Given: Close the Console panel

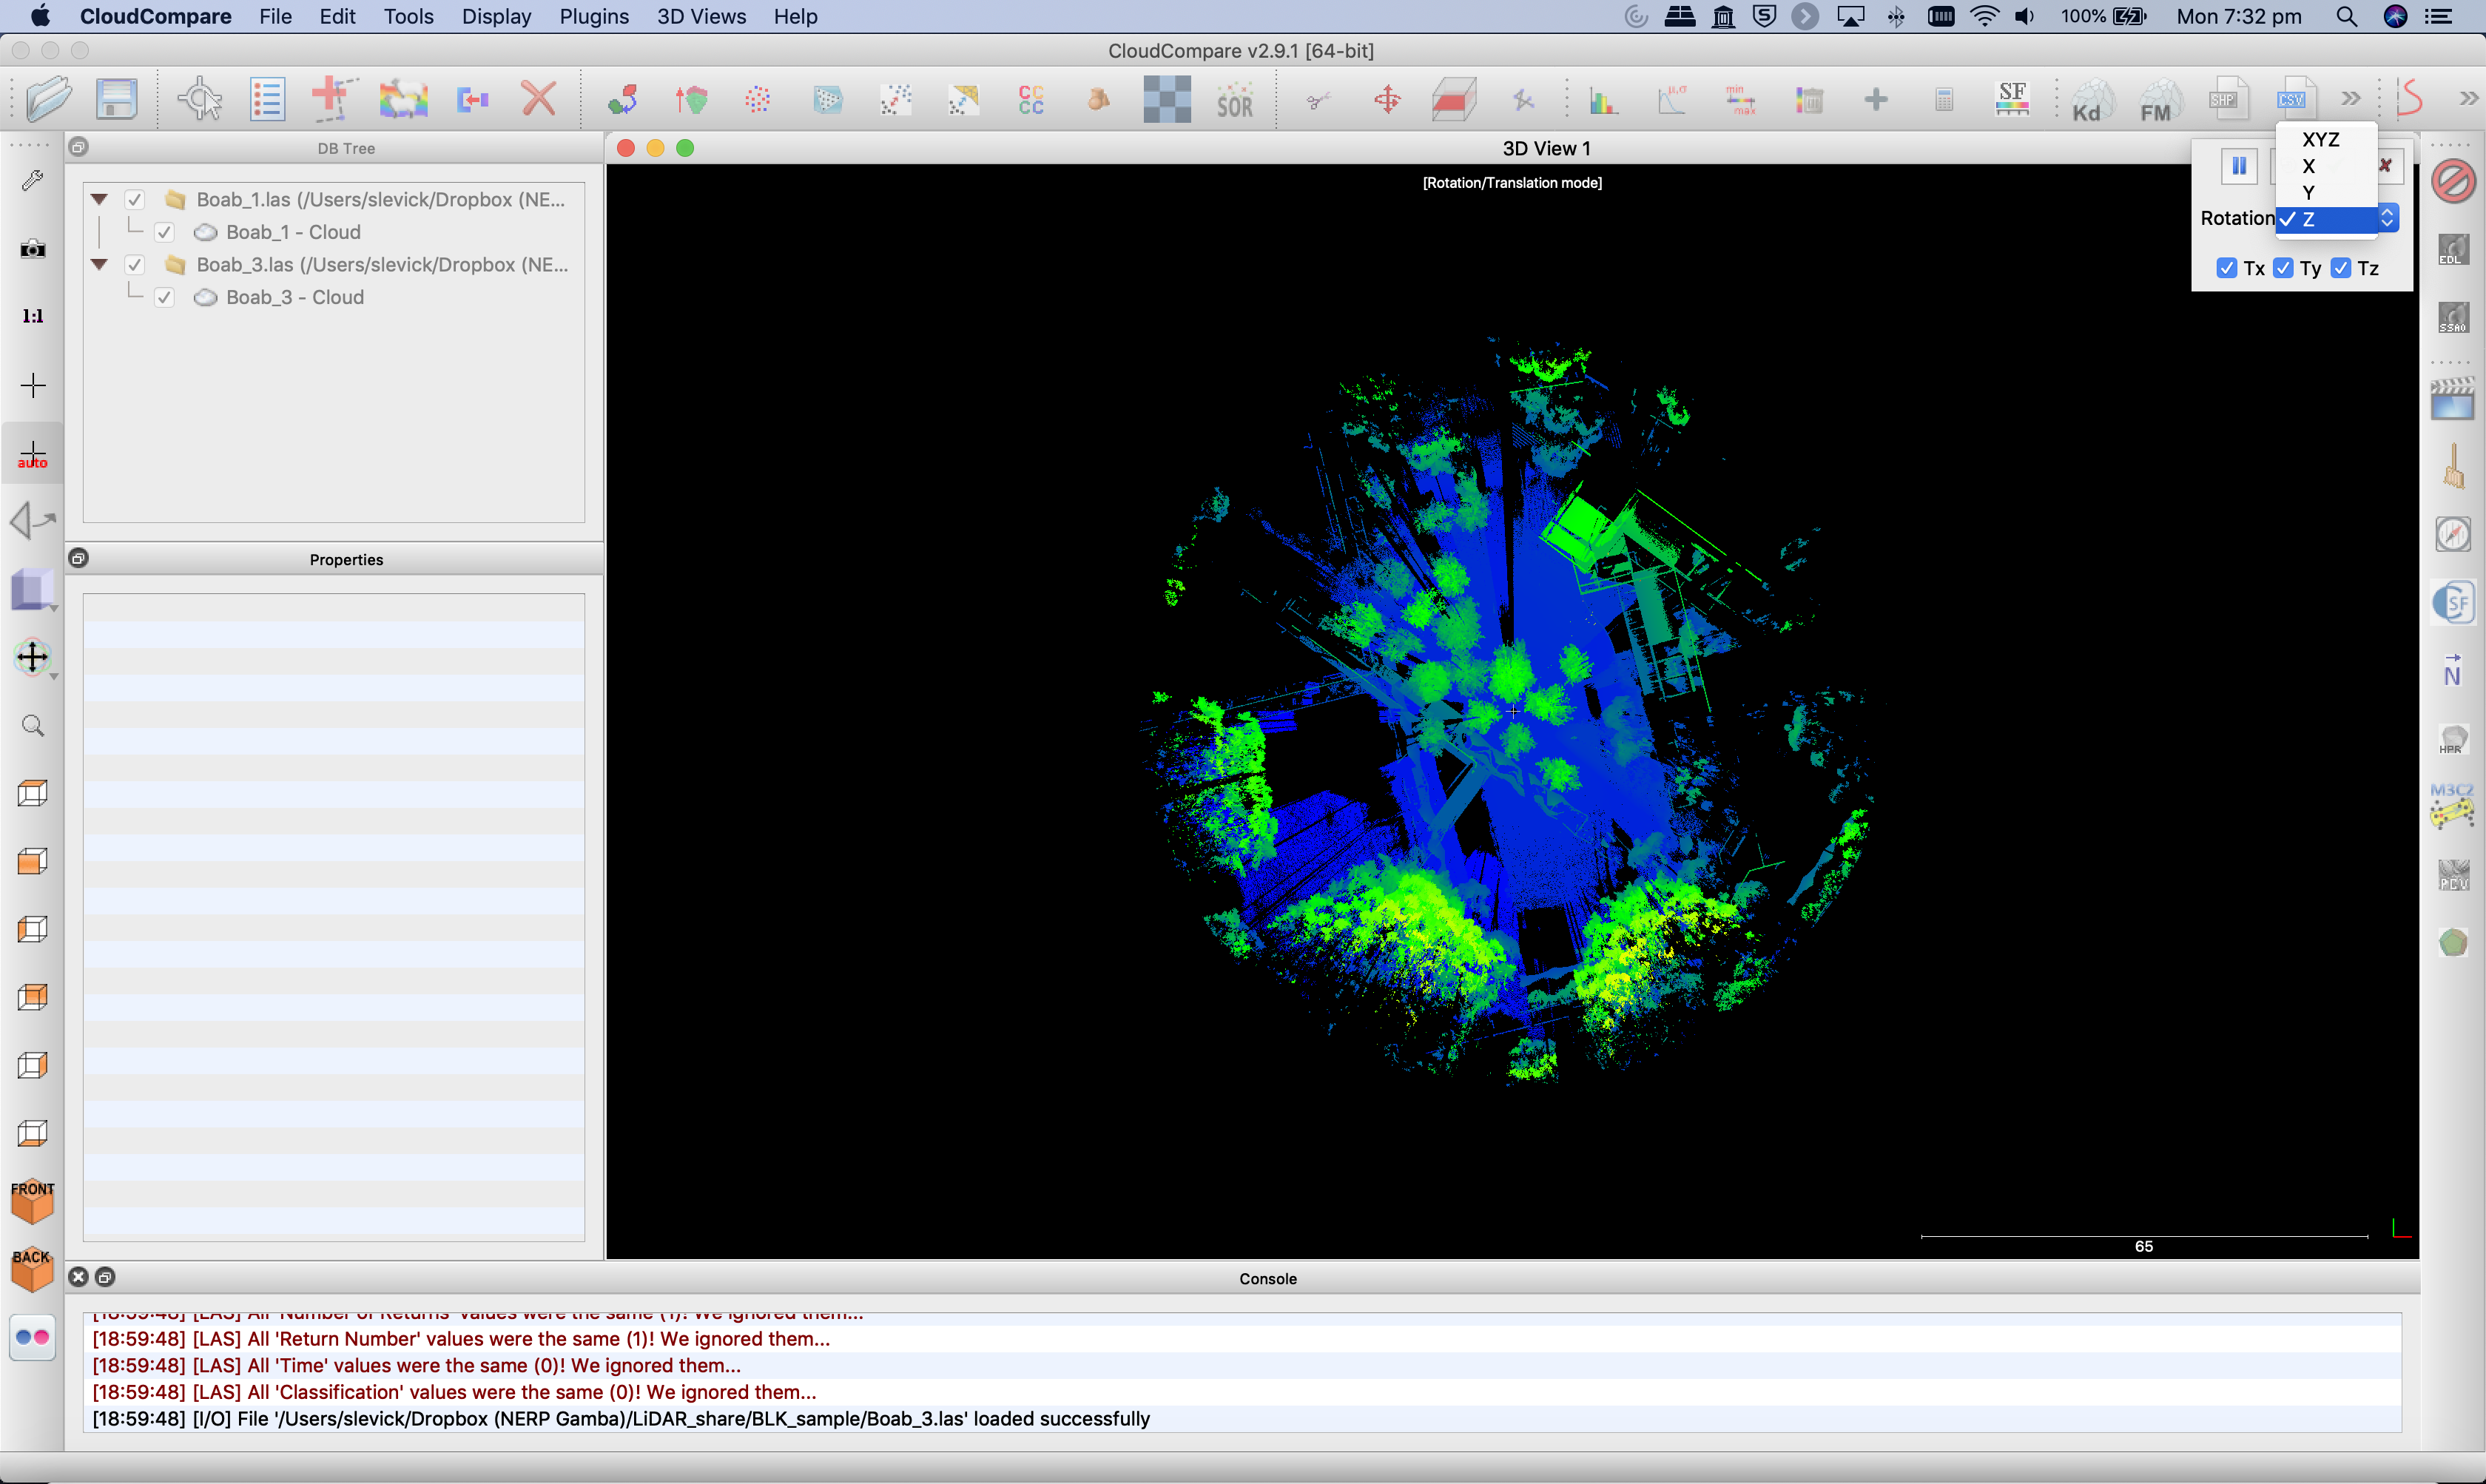Looking at the screenshot, I should (x=78, y=1277).
